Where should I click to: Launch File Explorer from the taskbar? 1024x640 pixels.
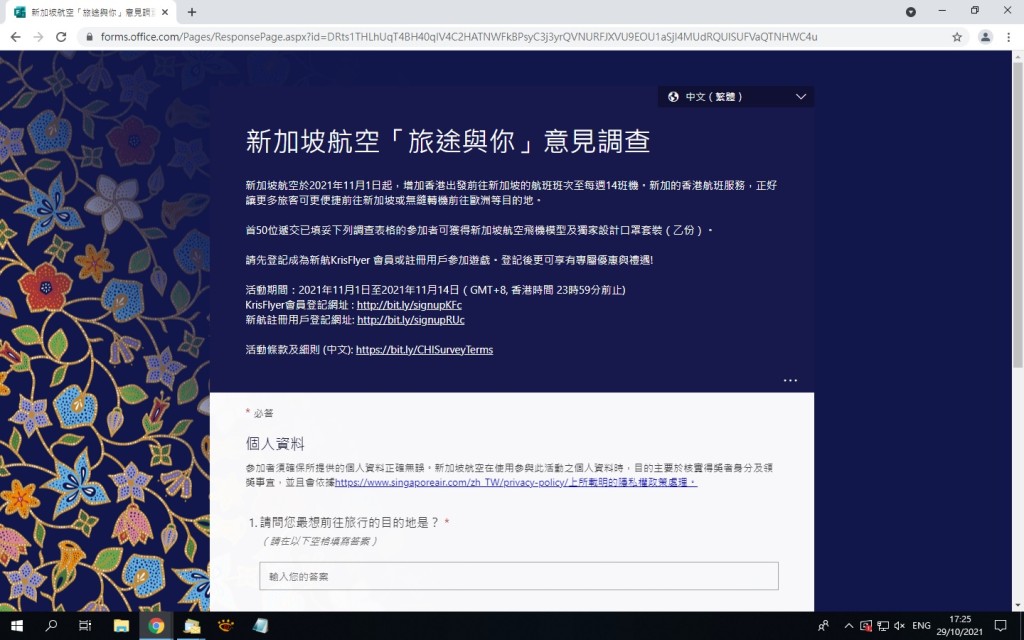[122, 625]
